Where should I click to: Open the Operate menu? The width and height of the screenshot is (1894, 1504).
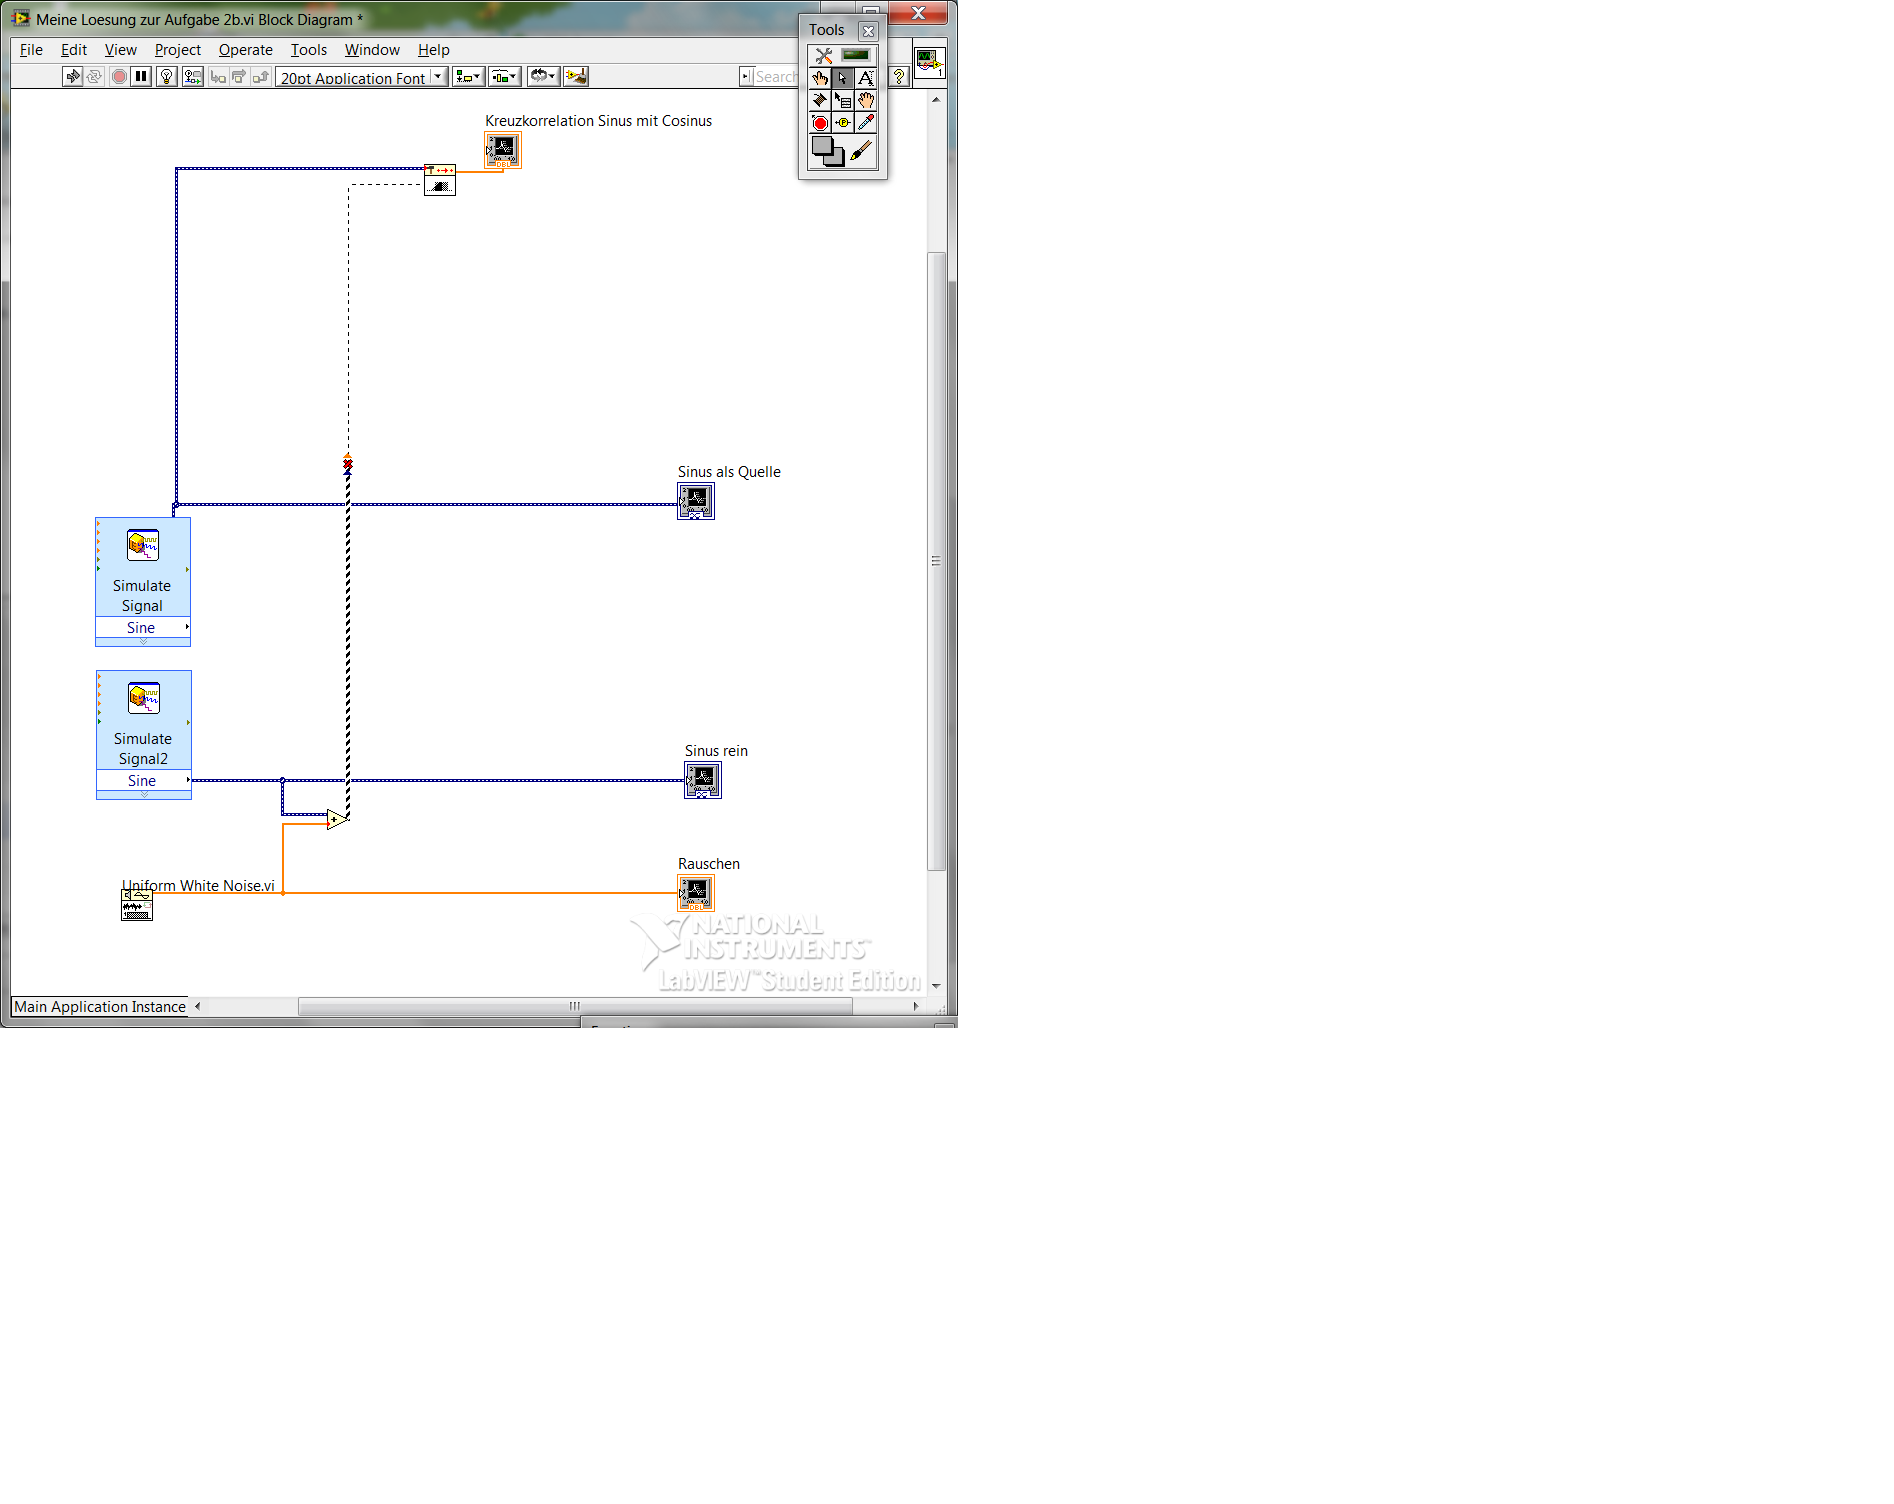(246, 50)
